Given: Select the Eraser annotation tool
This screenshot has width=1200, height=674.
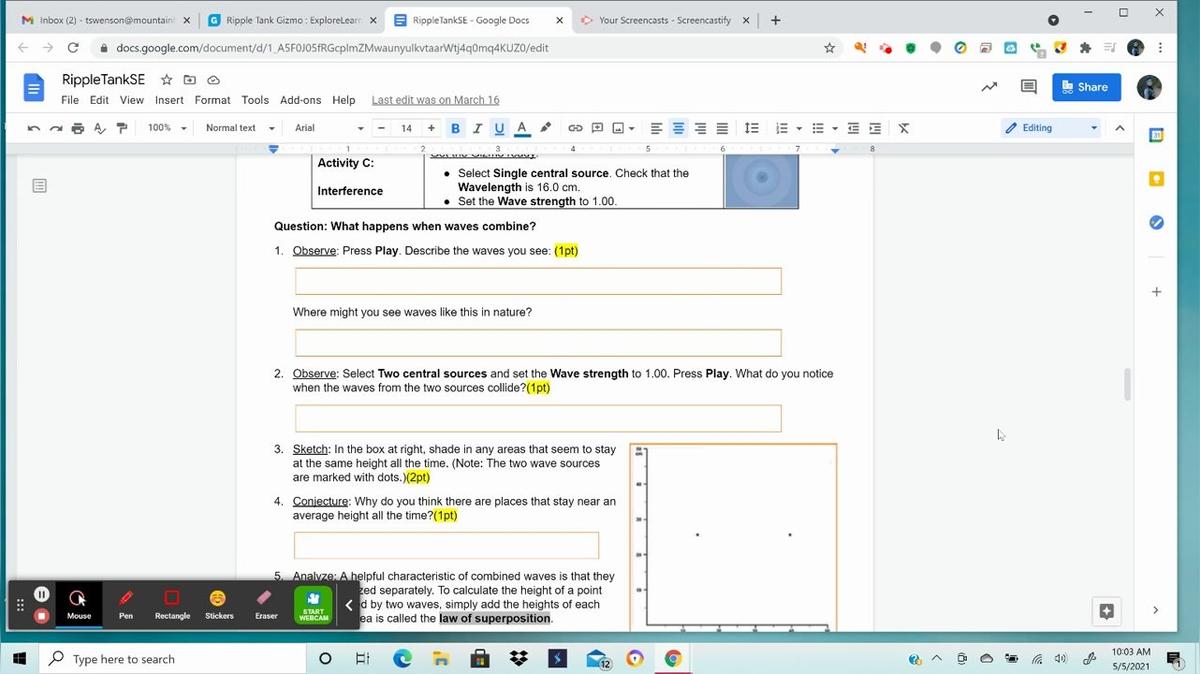Looking at the screenshot, I should click(x=265, y=604).
